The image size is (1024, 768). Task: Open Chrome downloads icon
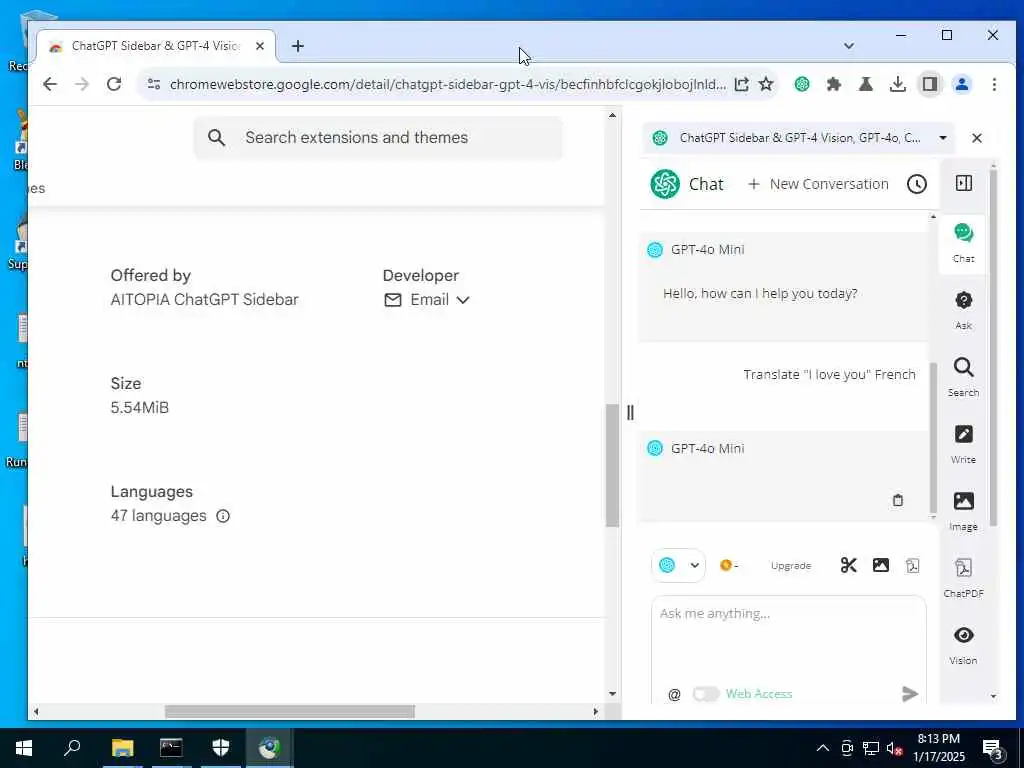tap(897, 84)
